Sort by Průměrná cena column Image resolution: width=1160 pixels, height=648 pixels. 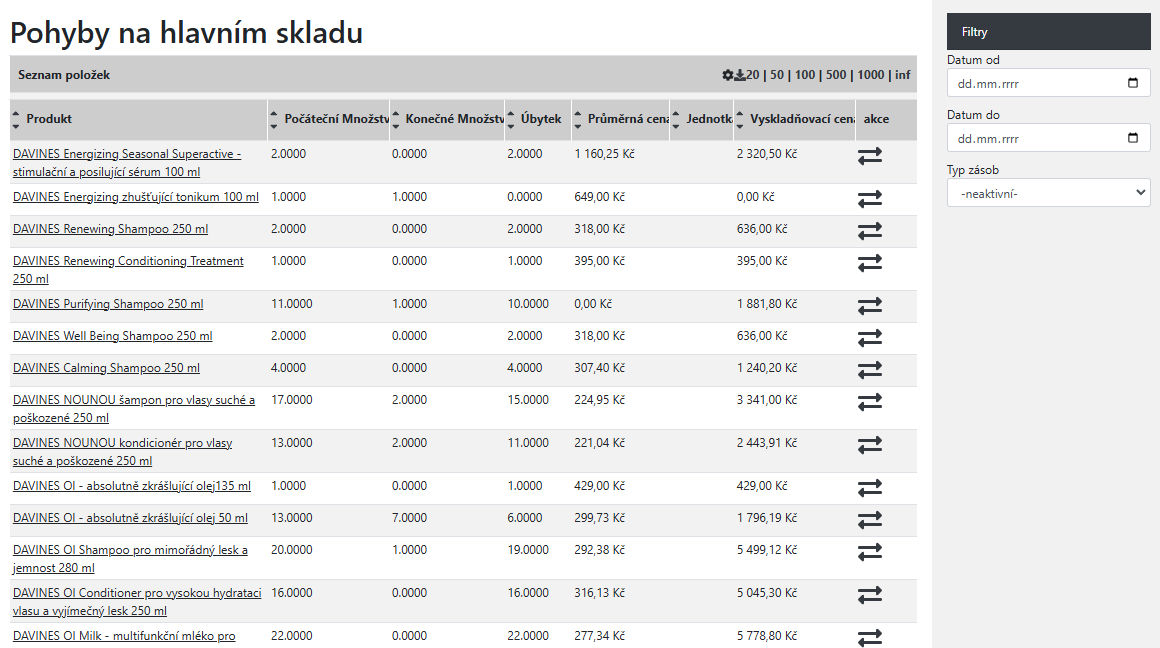click(579, 120)
